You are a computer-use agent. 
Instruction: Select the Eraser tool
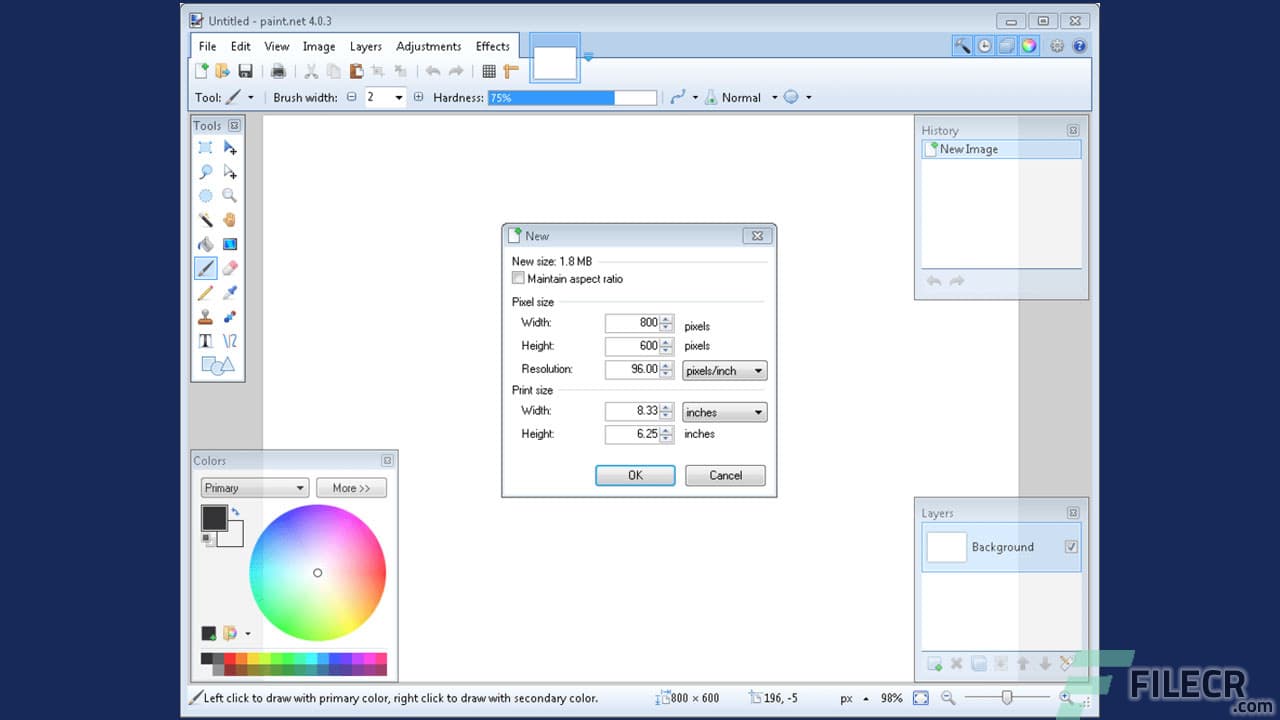(230, 267)
